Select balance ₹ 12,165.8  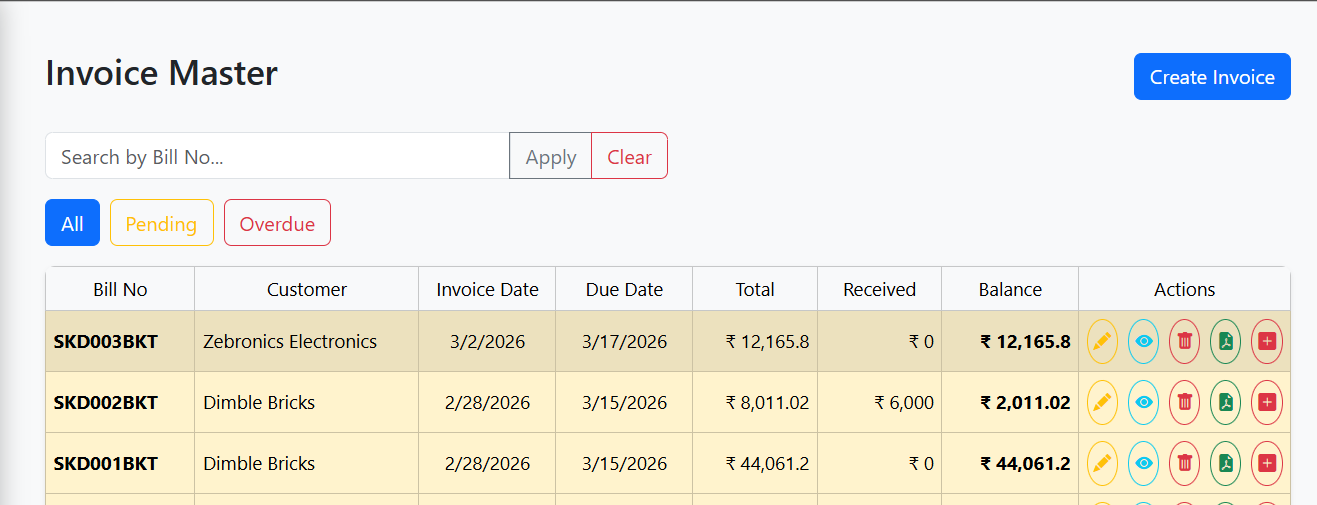point(1010,341)
